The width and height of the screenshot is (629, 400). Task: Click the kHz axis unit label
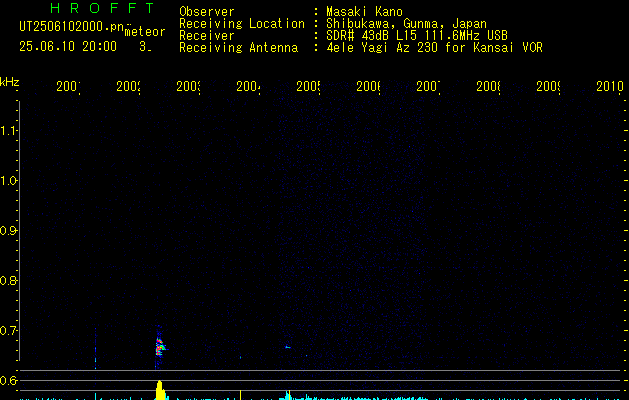tap(10, 82)
